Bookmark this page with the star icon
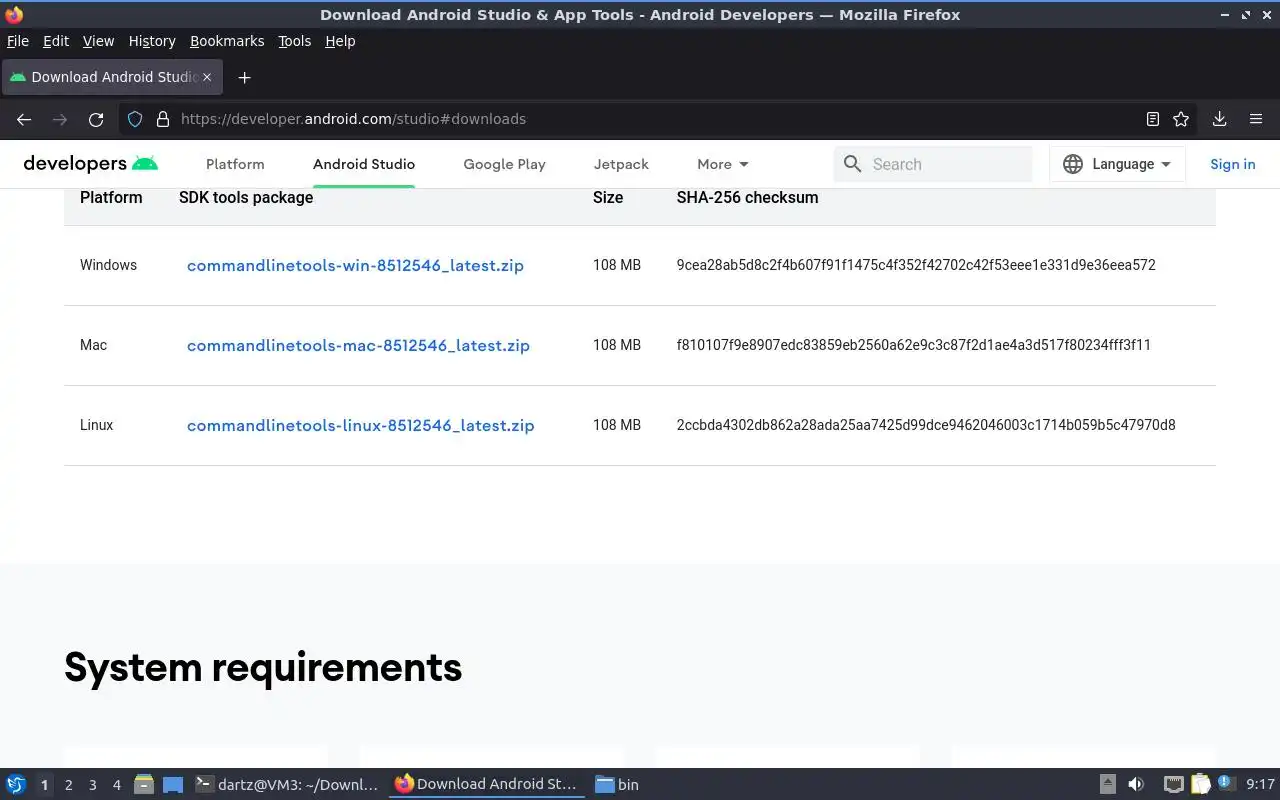The width and height of the screenshot is (1280, 800). [x=1181, y=119]
